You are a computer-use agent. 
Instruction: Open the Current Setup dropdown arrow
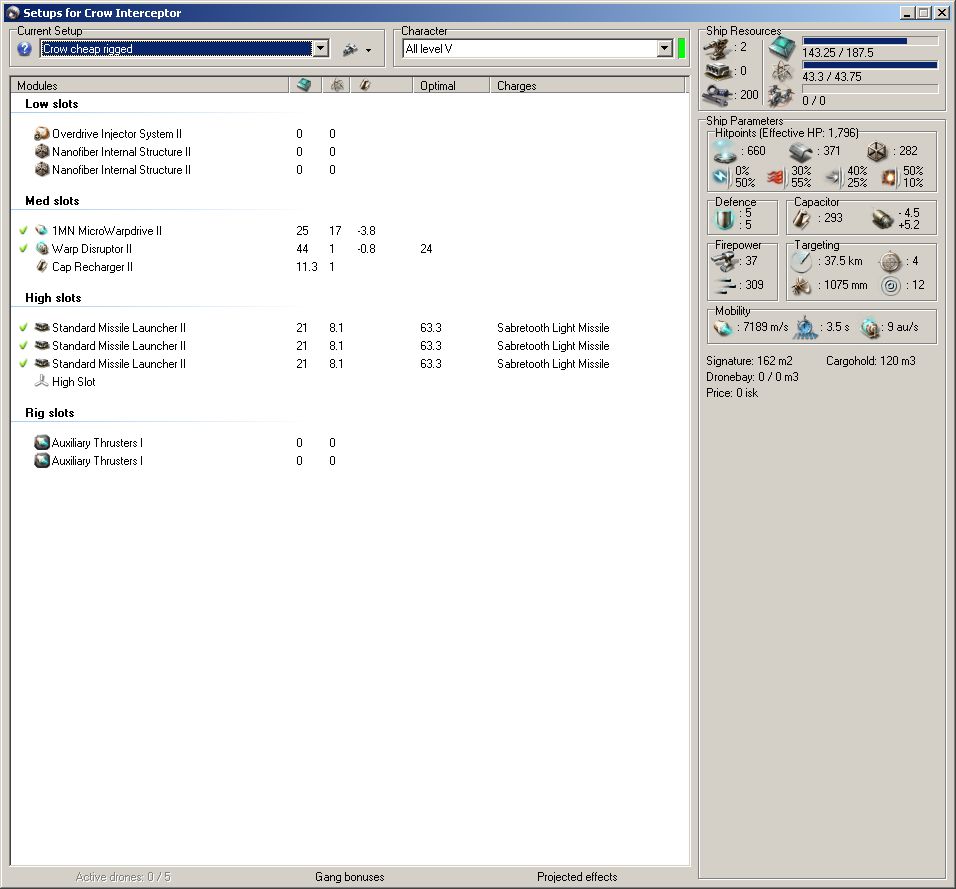(321, 49)
